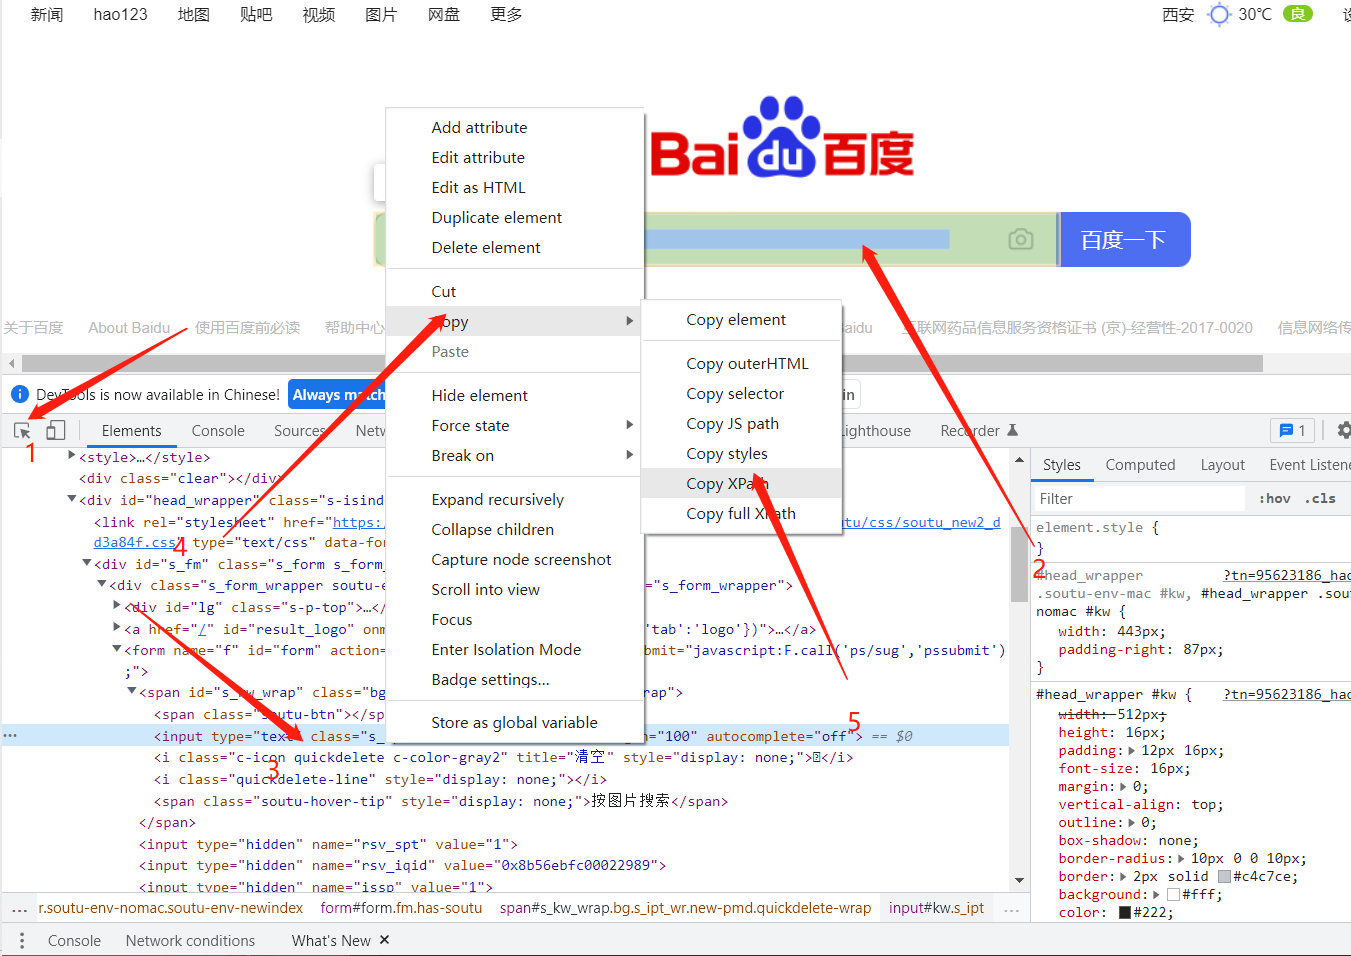
Task: Select Store as global variable
Action: [515, 722]
